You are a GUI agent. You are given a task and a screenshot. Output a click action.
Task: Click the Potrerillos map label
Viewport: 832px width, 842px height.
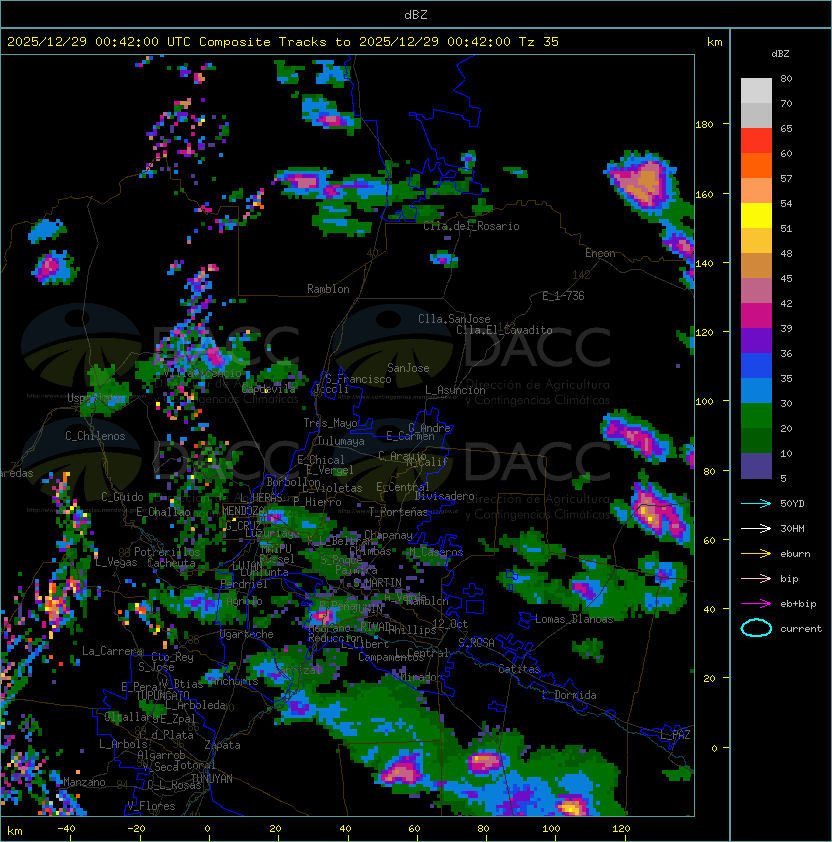coord(167,552)
